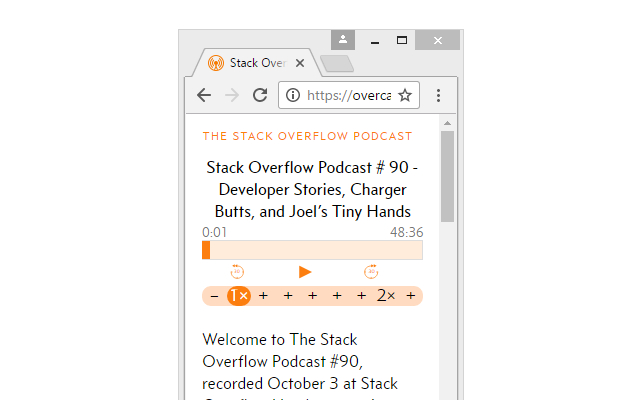Skip back 30 seconds
640x400 pixels.
pyautogui.click(x=237, y=271)
